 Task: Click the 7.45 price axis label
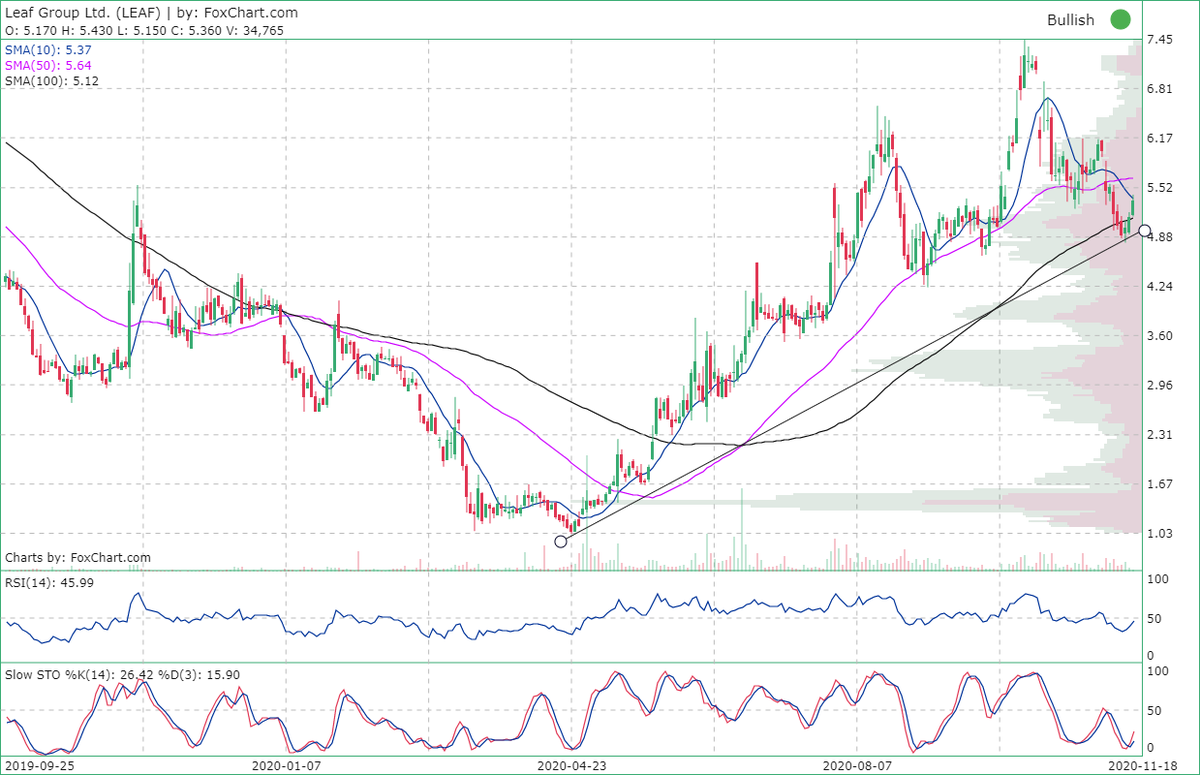pos(1161,40)
